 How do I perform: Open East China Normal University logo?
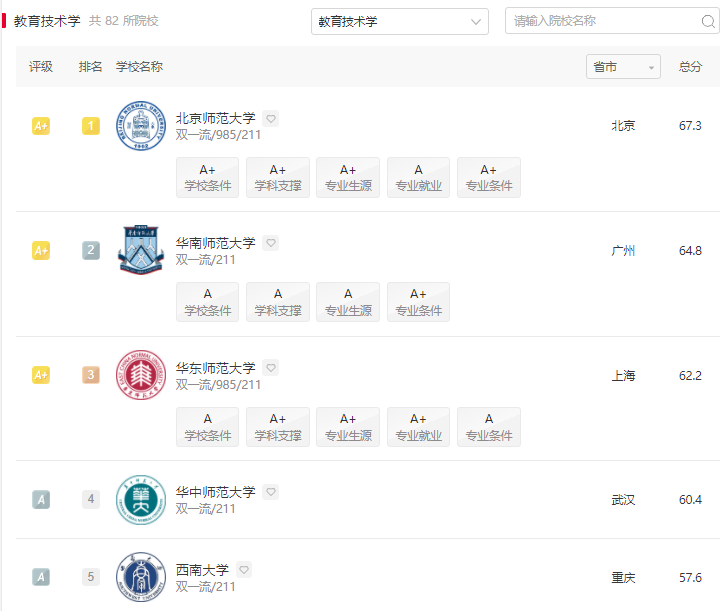coord(141,375)
